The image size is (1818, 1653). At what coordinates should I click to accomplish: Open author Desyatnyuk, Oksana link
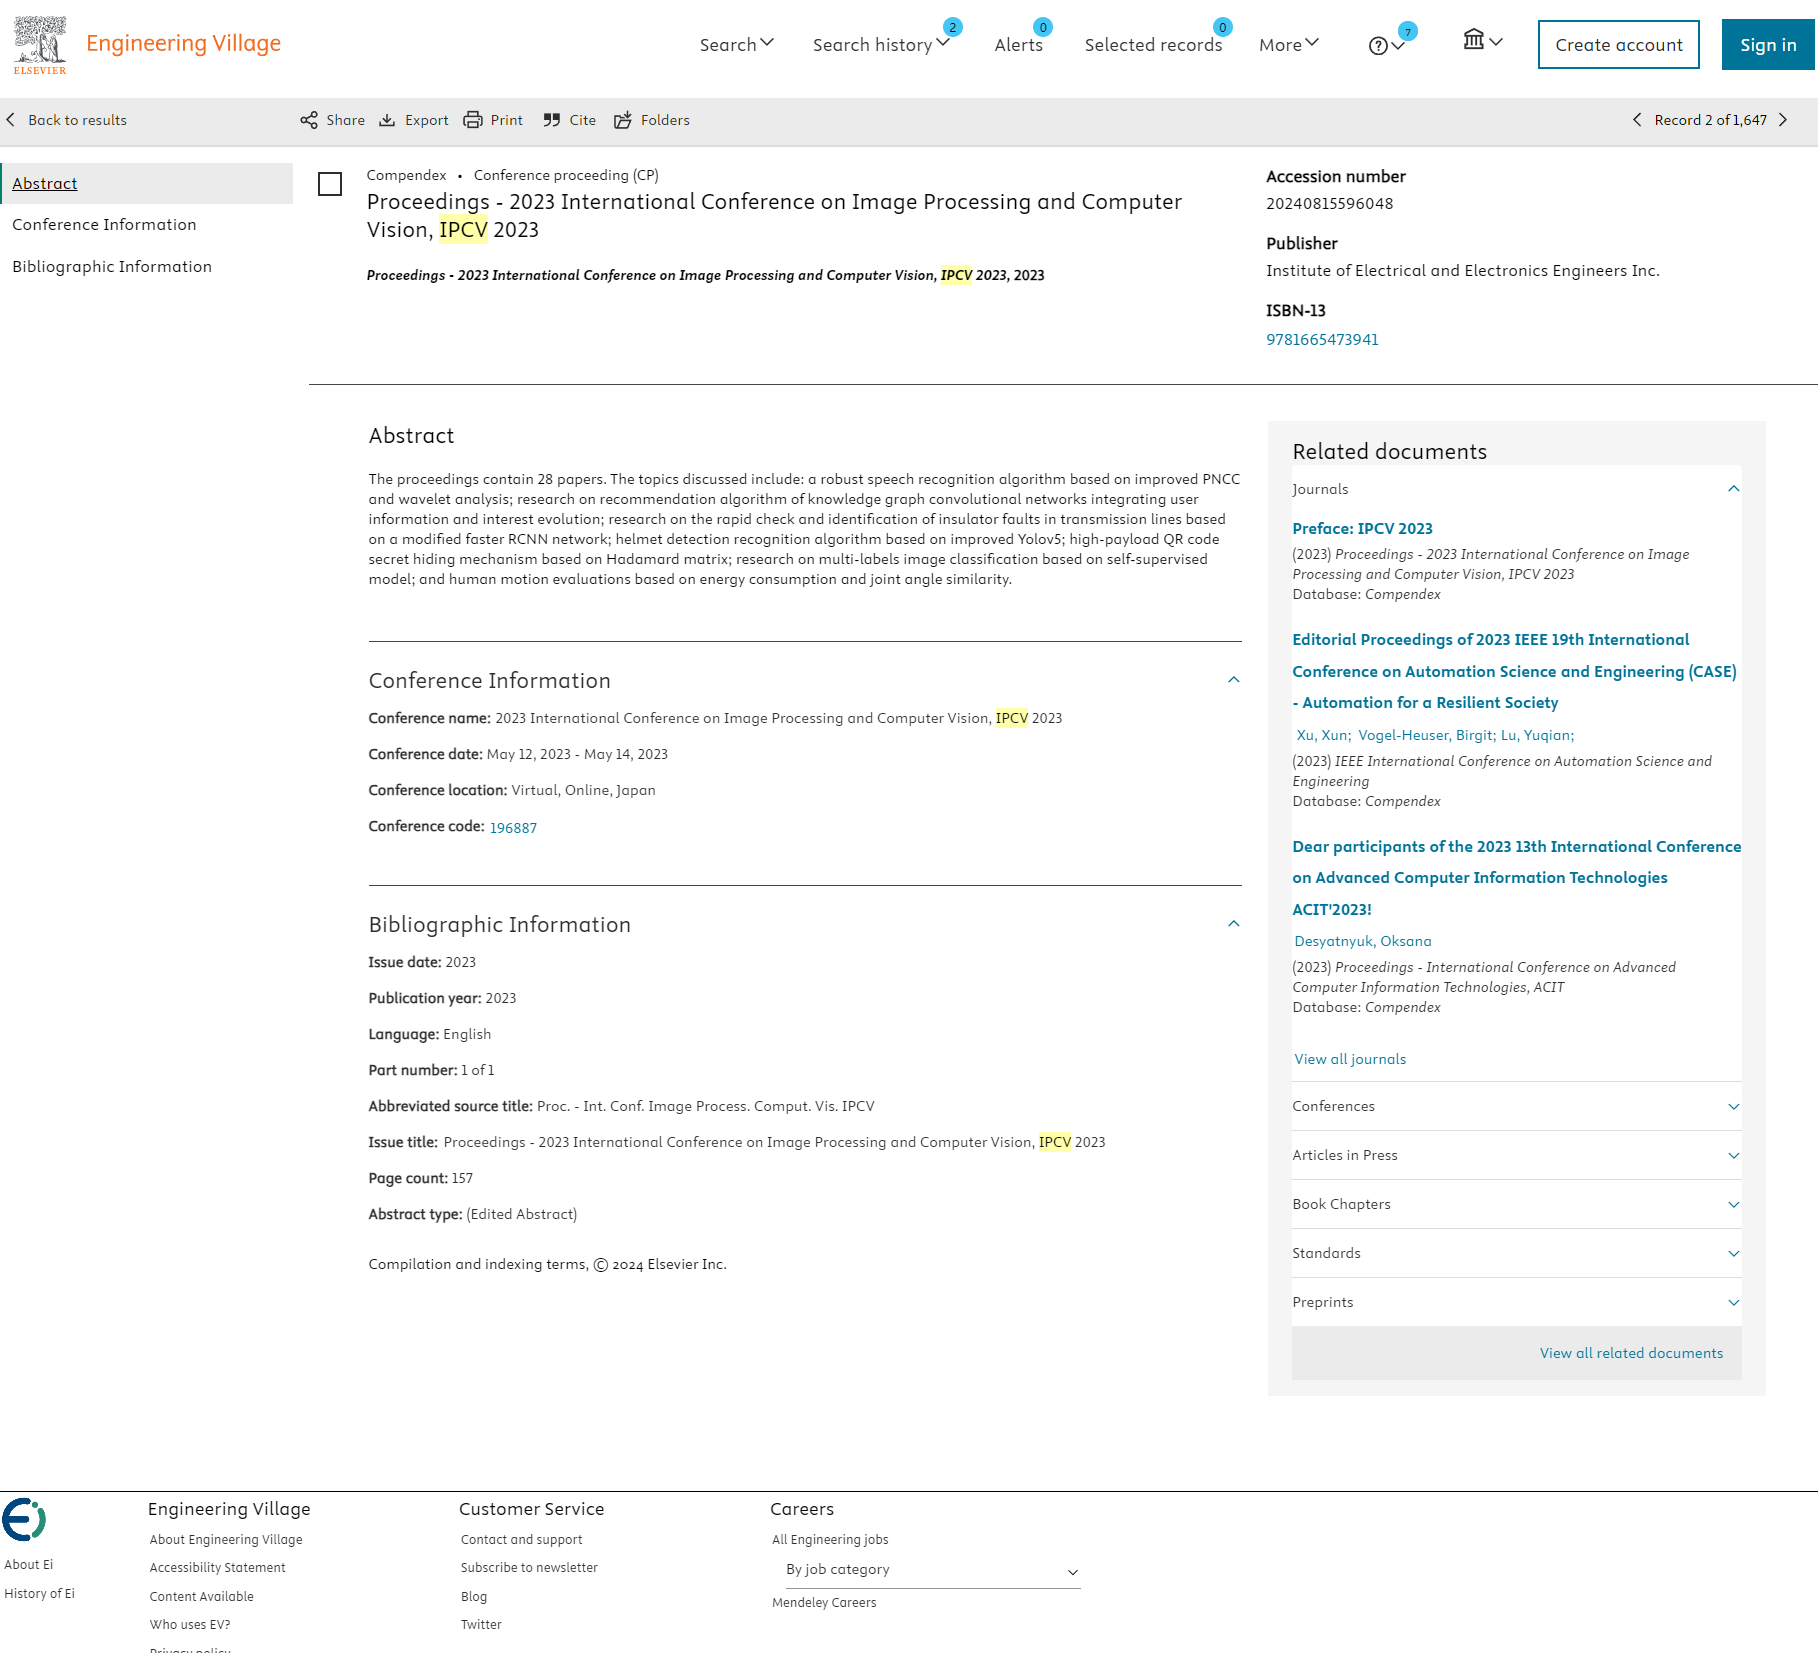[x=1362, y=941]
